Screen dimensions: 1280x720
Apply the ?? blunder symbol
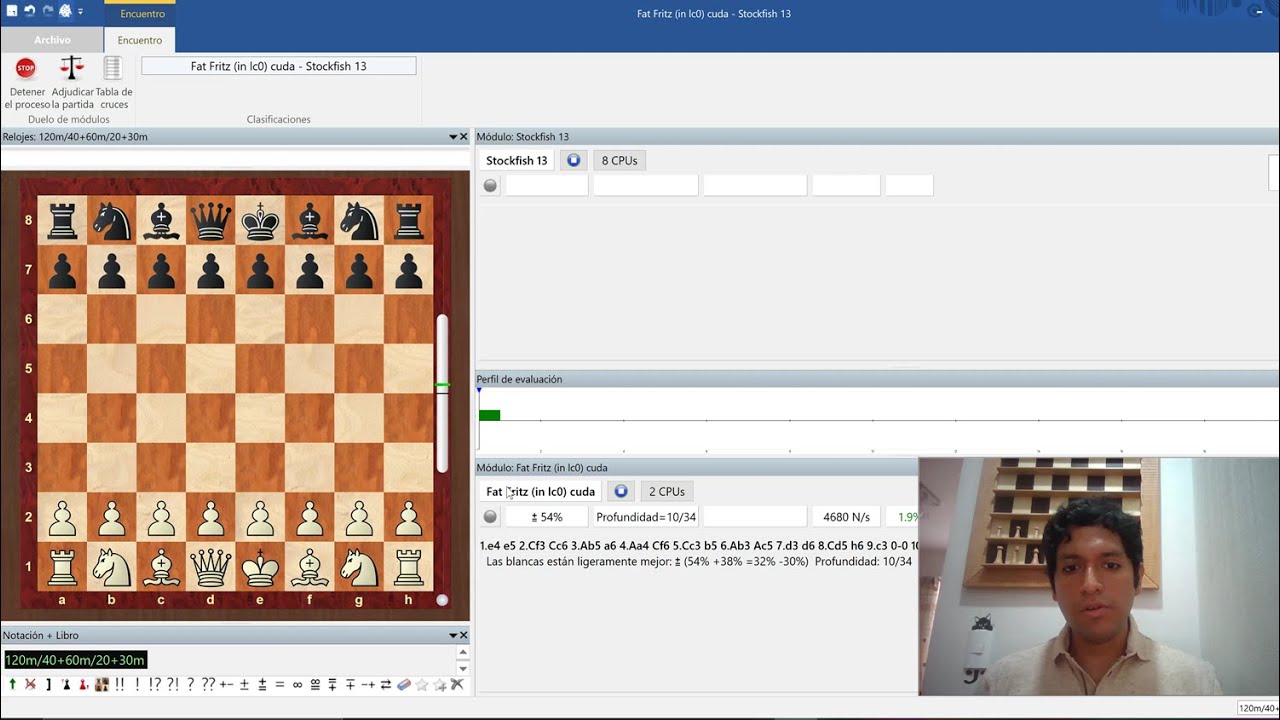point(208,685)
